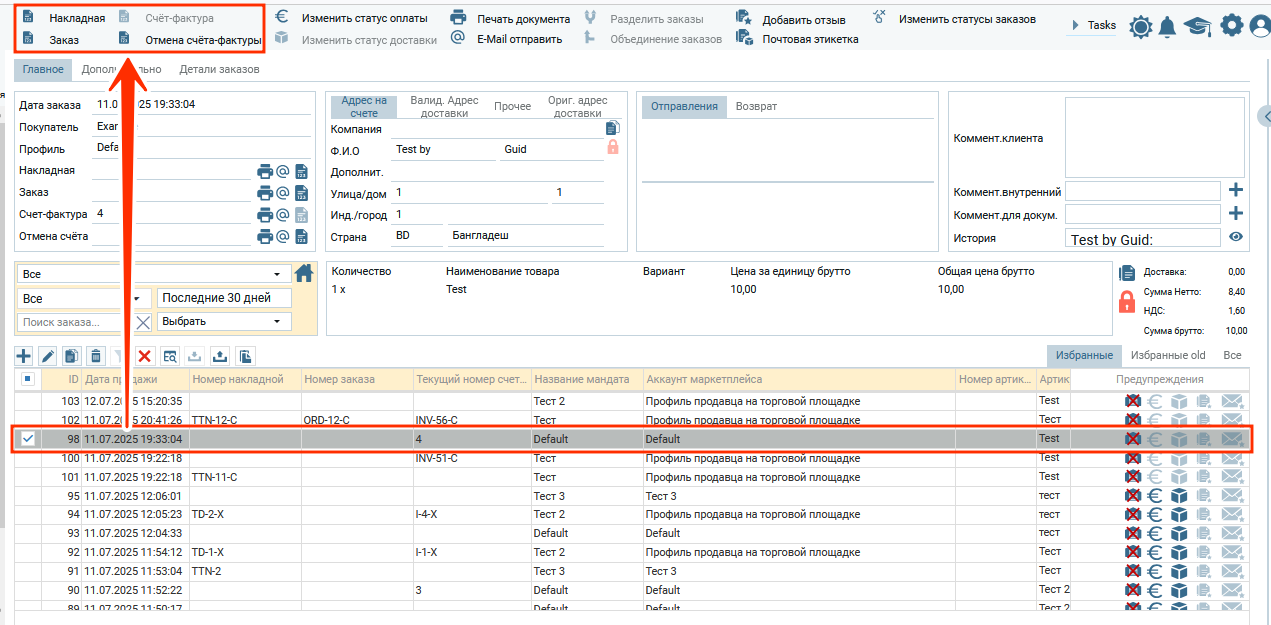This screenshot has width=1271, height=625.
Task: Open the top wide Все filter dropdown
Action: [x=150, y=274]
